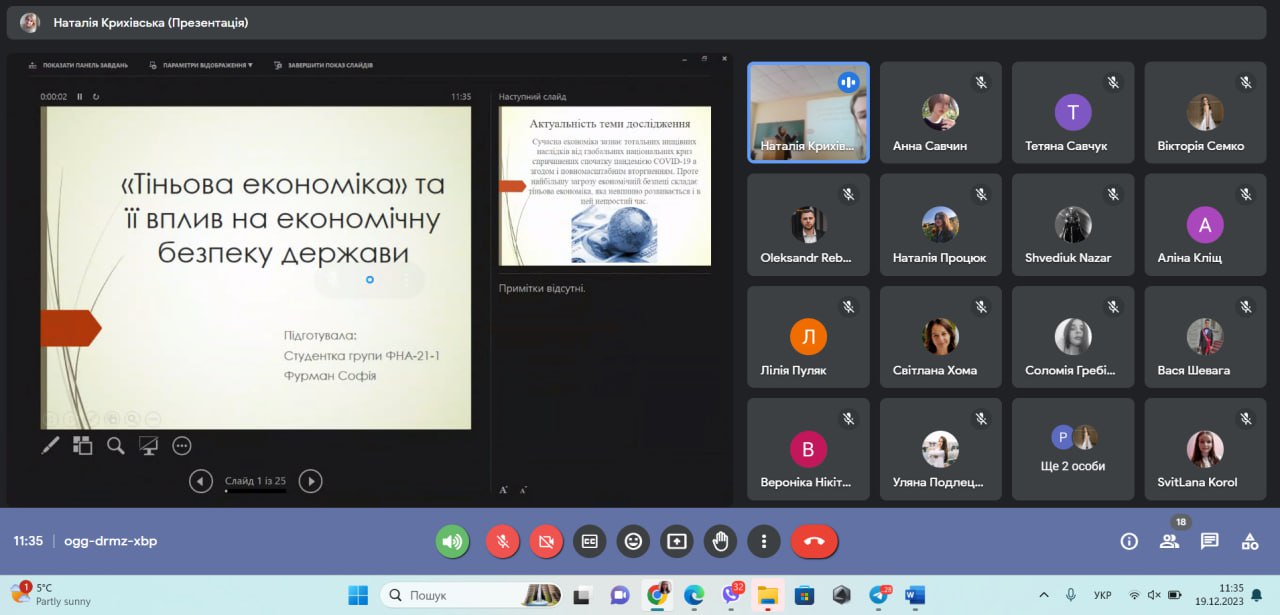
Task: Click the next slide preview thumbnail
Action: pos(605,186)
